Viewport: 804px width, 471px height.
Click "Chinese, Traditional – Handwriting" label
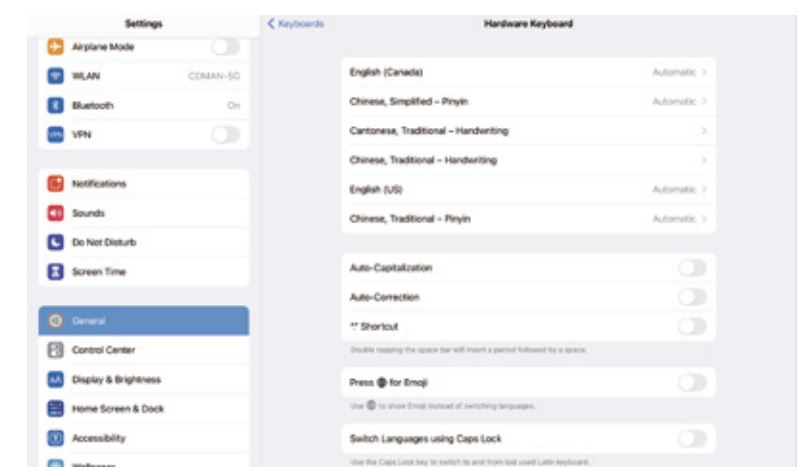click(x=423, y=160)
